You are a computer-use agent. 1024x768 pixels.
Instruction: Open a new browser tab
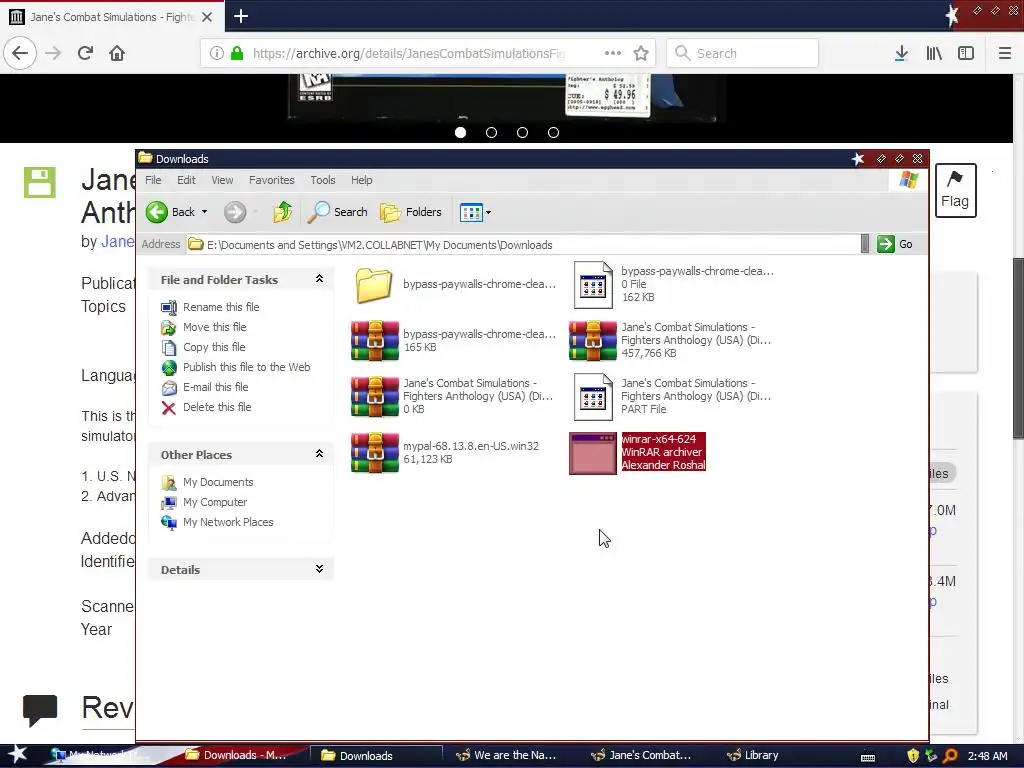tap(241, 16)
